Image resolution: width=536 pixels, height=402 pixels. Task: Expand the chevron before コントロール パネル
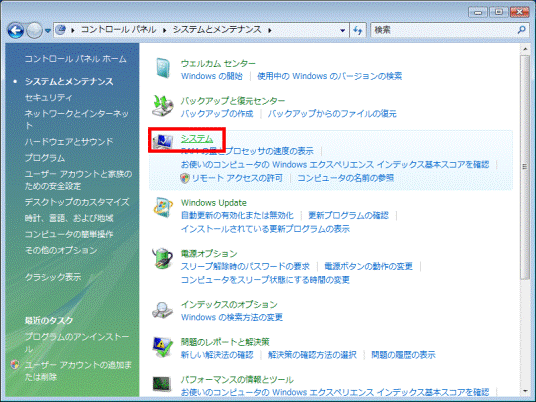[73, 30]
